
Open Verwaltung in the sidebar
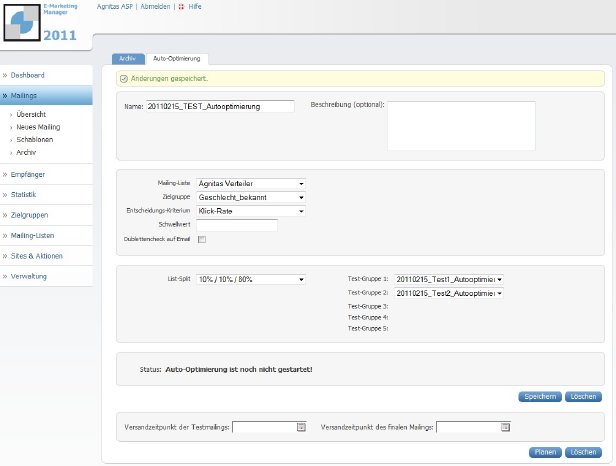click(x=46, y=276)
